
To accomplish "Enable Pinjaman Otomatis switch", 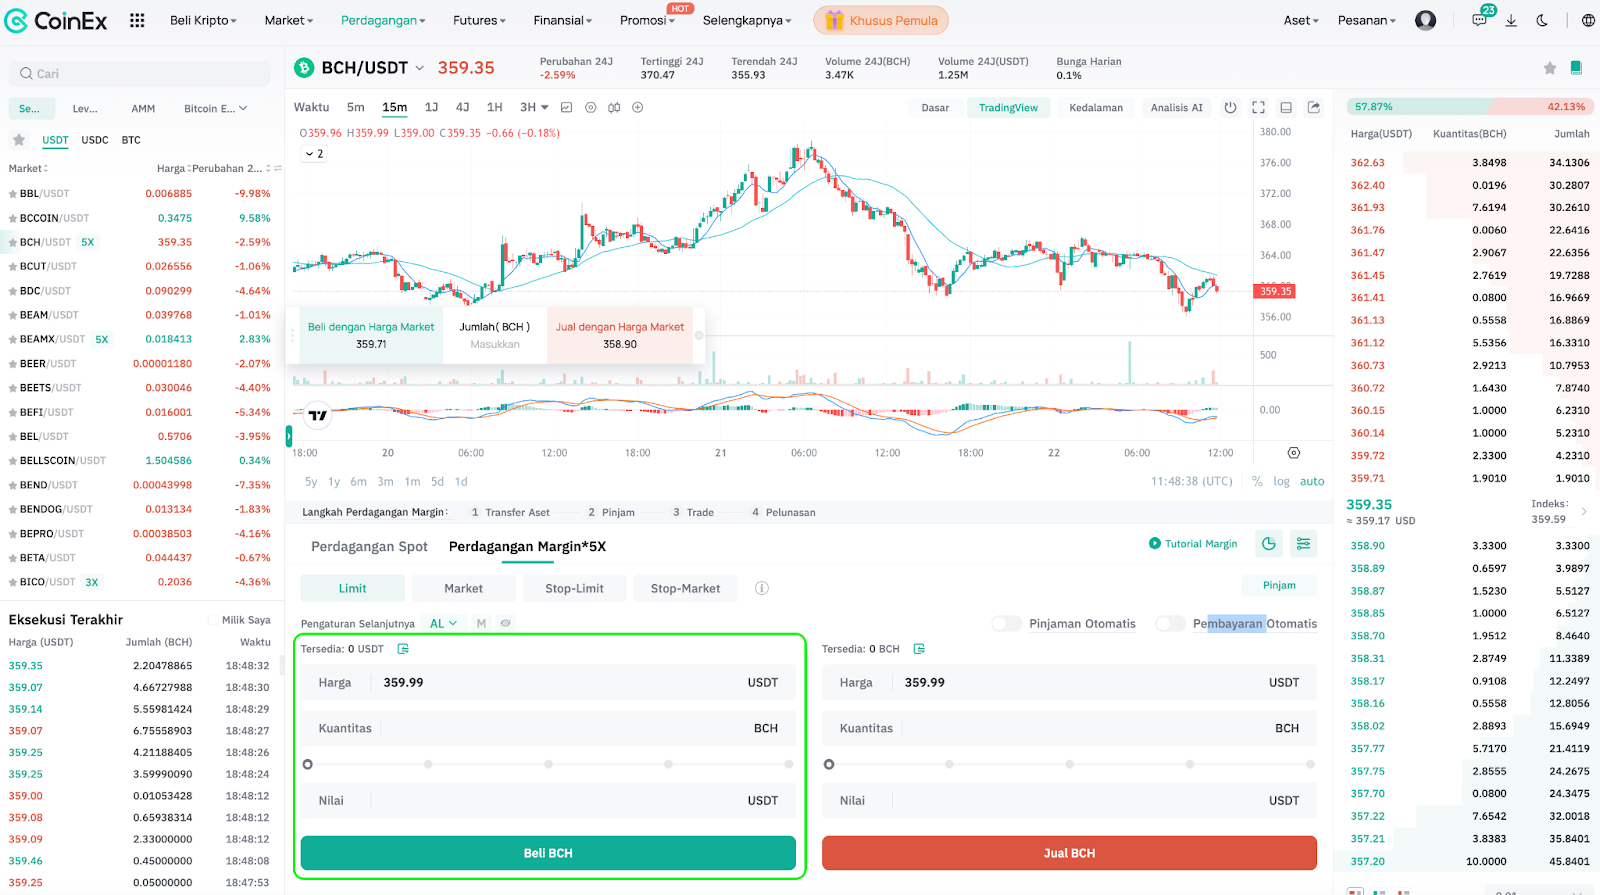I will [x=1006, y=624].
